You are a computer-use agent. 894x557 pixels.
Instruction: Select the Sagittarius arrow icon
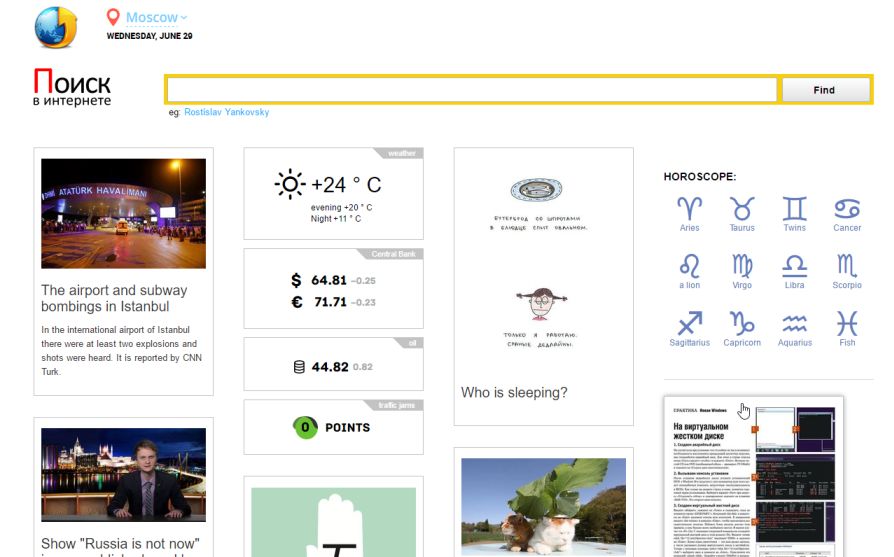689,323
